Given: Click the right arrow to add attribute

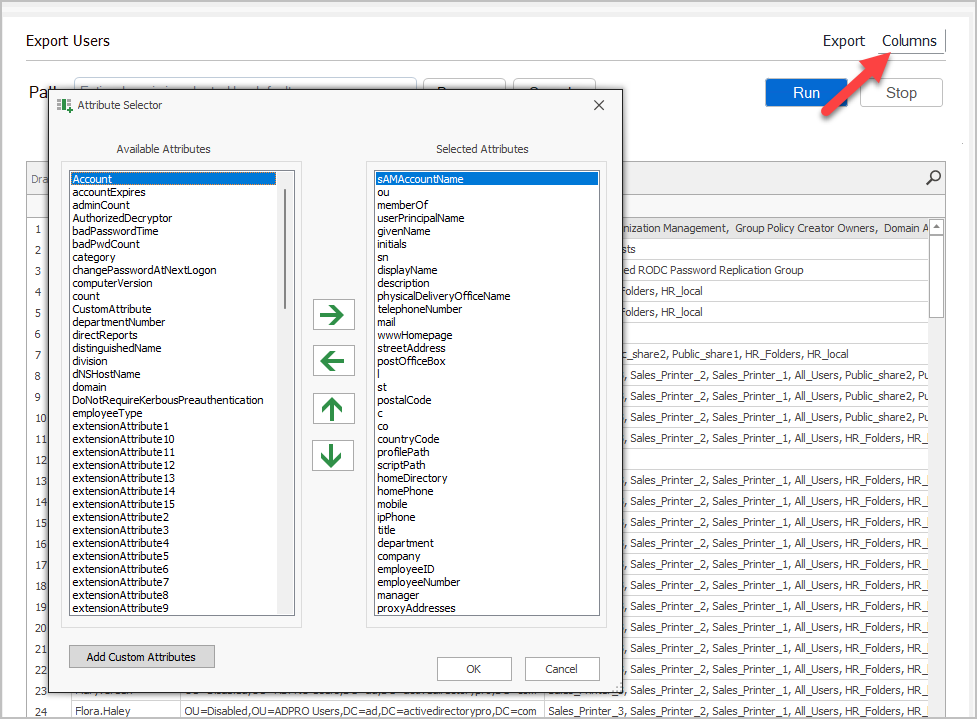Looking at the screenshot, I should click(x=334, y=314).
